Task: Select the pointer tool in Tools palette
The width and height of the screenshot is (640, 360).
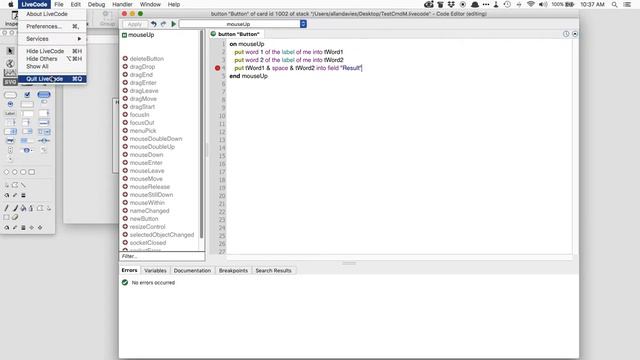Action: click(10, 51)
